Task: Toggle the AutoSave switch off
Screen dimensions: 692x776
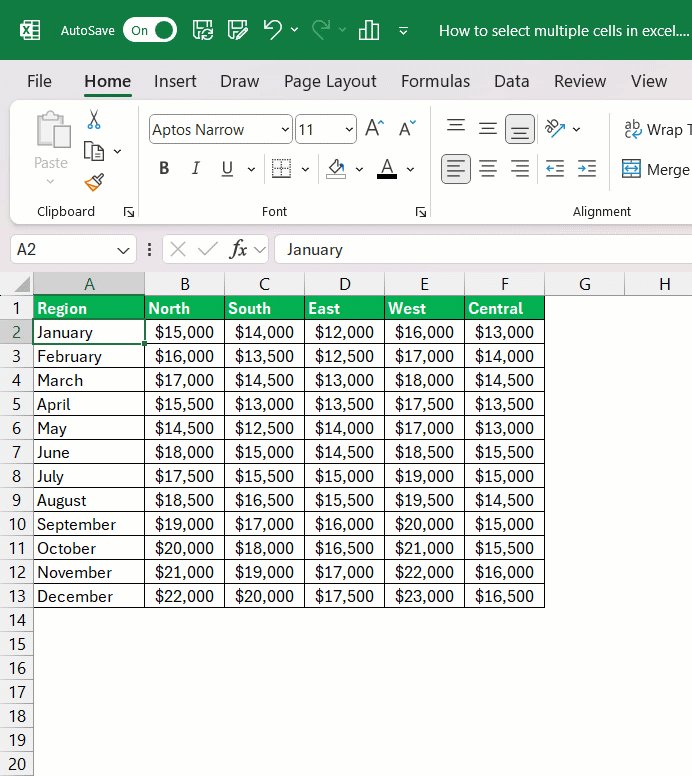Action: tap(150, 30)
